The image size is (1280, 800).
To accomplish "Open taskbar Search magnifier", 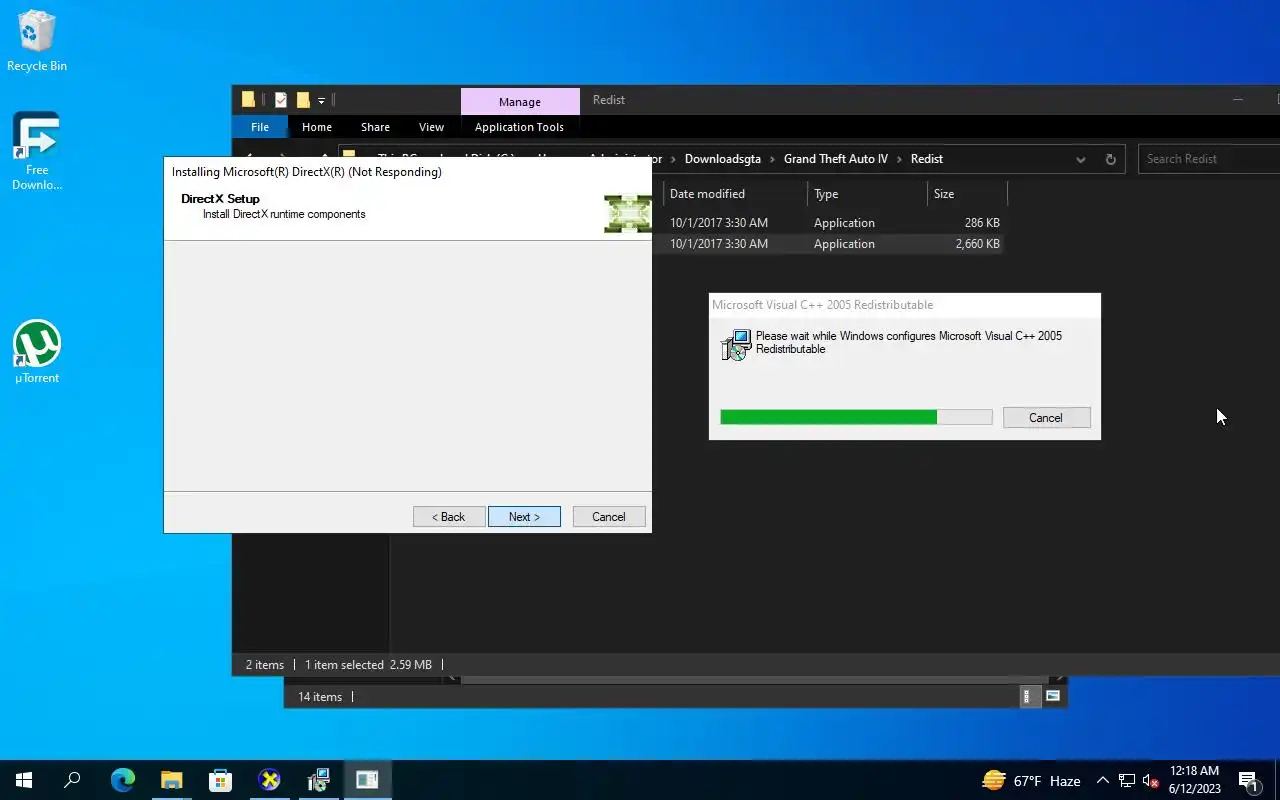I will click(72, 780).
